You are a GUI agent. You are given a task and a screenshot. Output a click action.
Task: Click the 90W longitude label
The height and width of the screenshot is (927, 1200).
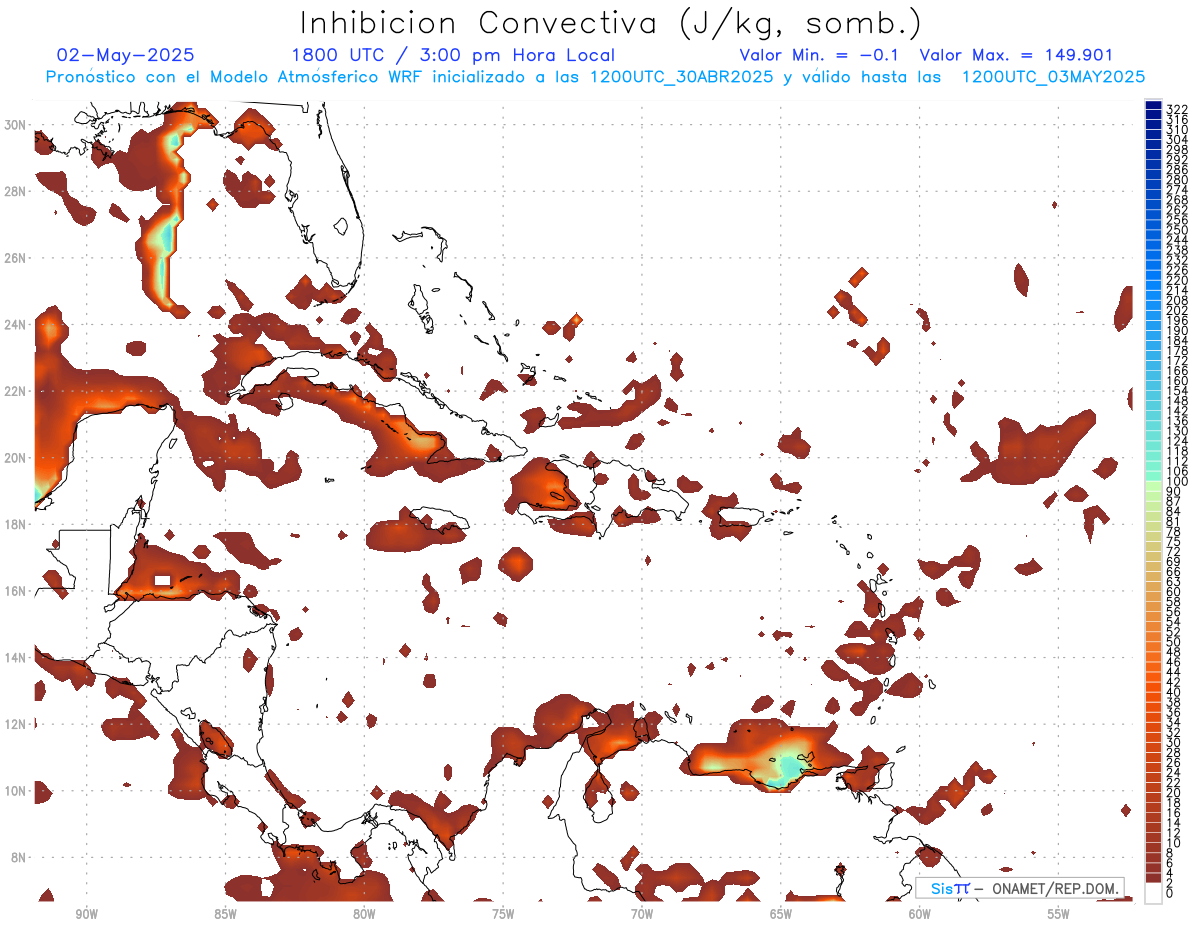[86, 914]
